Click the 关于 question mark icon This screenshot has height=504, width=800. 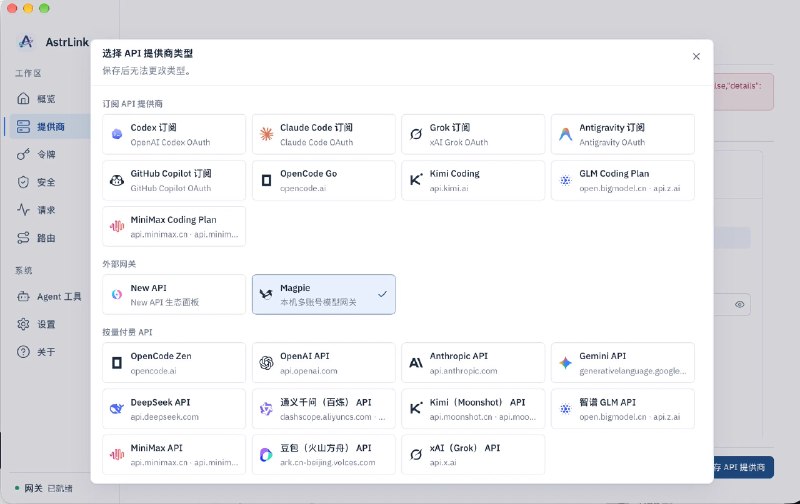(x=23, y=351)
